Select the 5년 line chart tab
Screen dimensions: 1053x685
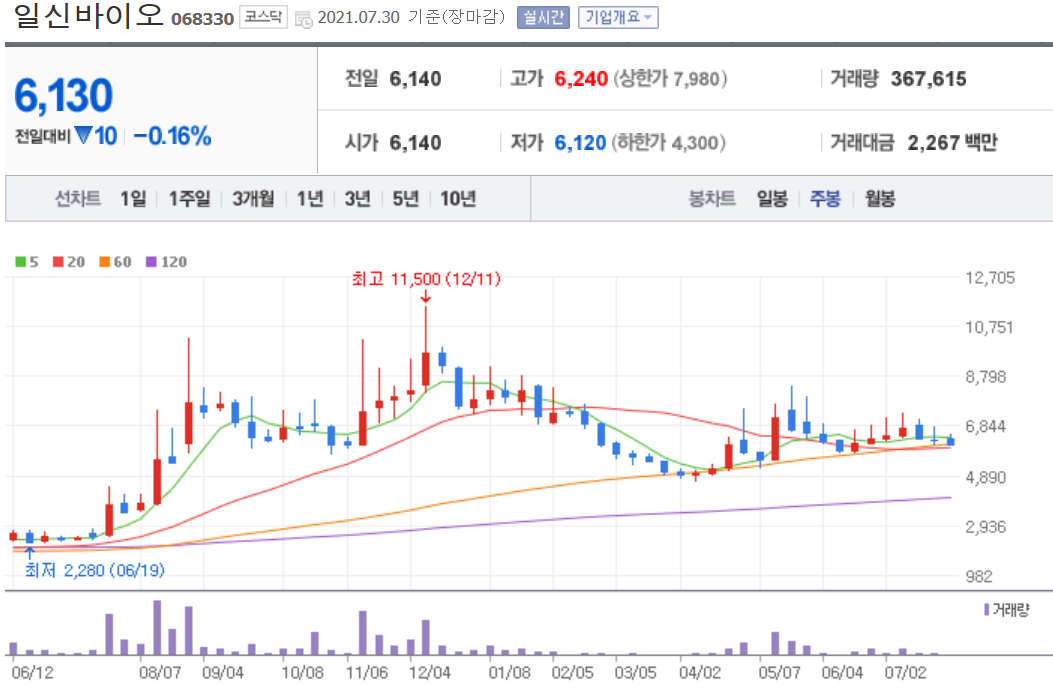[x=406, y=199]
